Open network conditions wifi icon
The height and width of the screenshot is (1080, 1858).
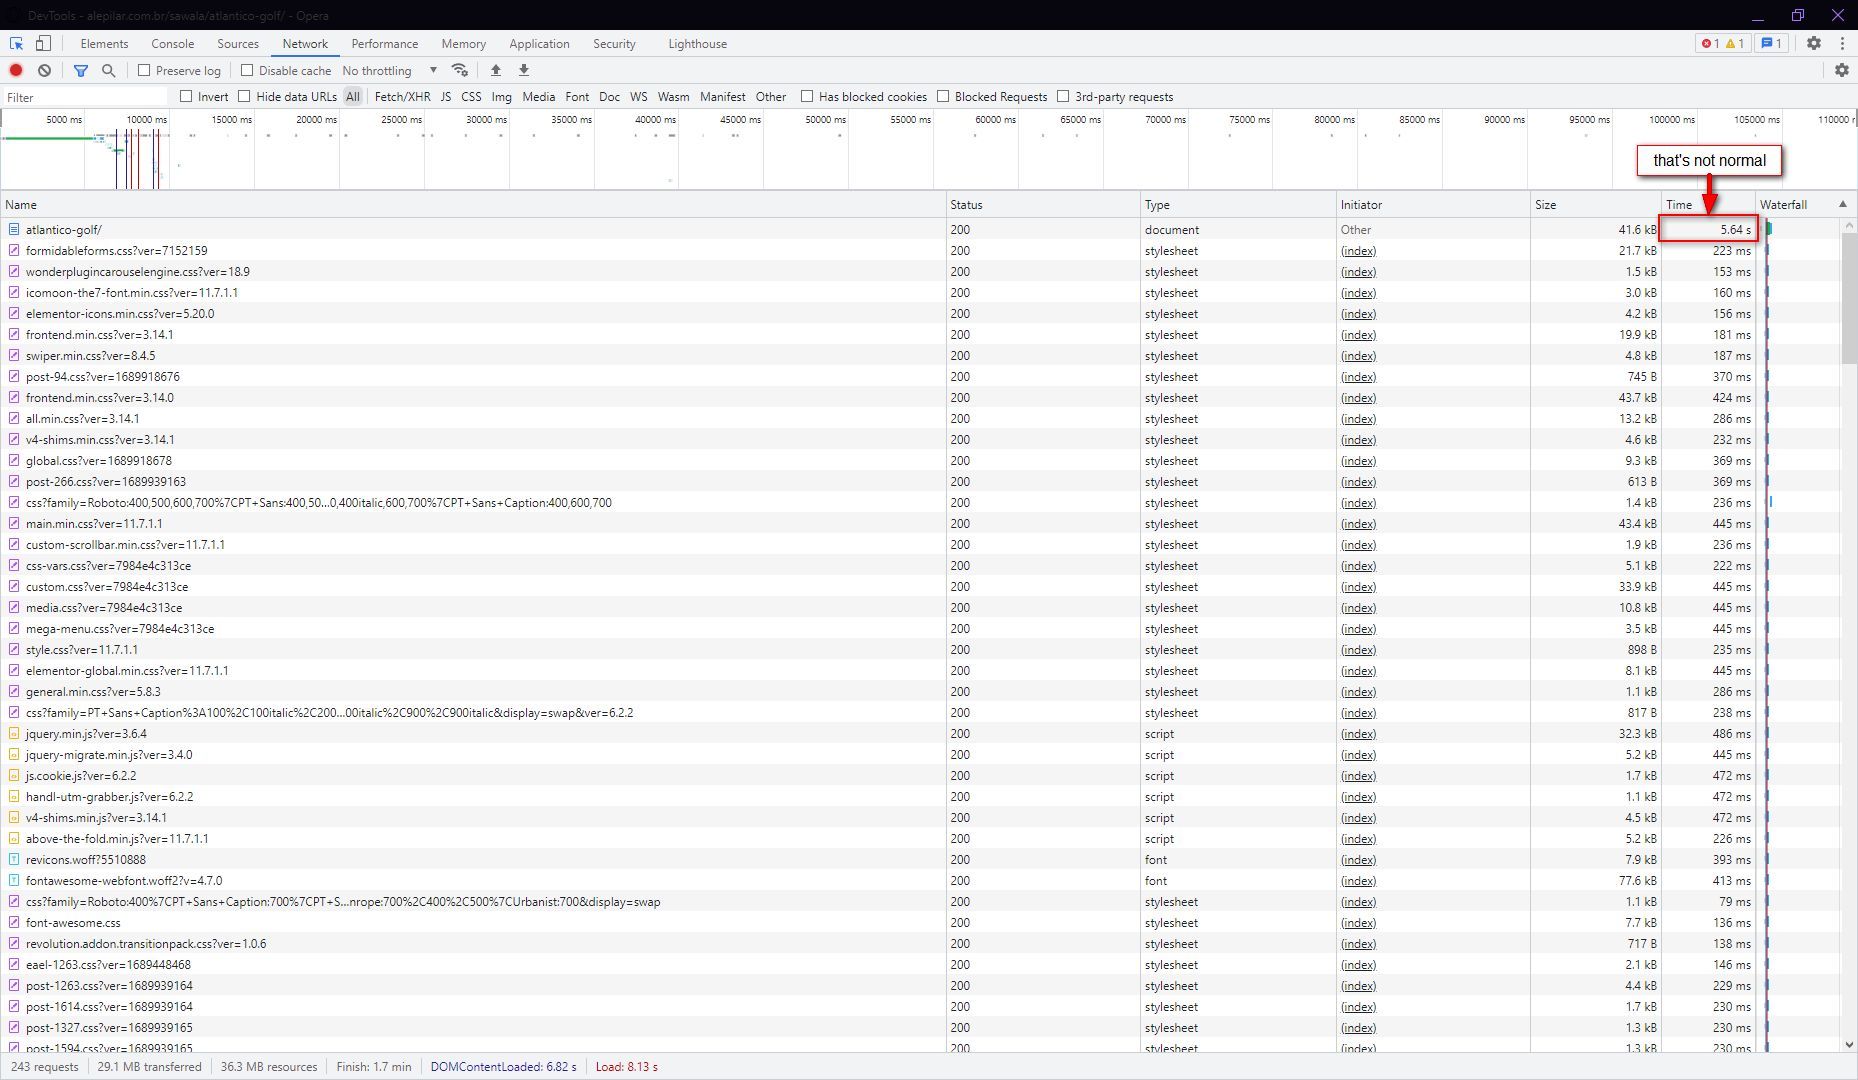[x=460, y=70]
